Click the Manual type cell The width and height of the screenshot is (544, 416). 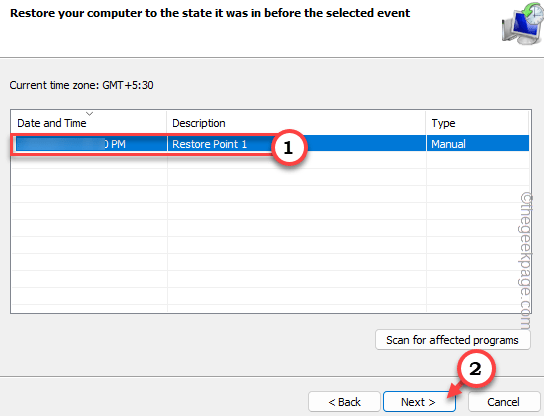click(x=448, y=144)
